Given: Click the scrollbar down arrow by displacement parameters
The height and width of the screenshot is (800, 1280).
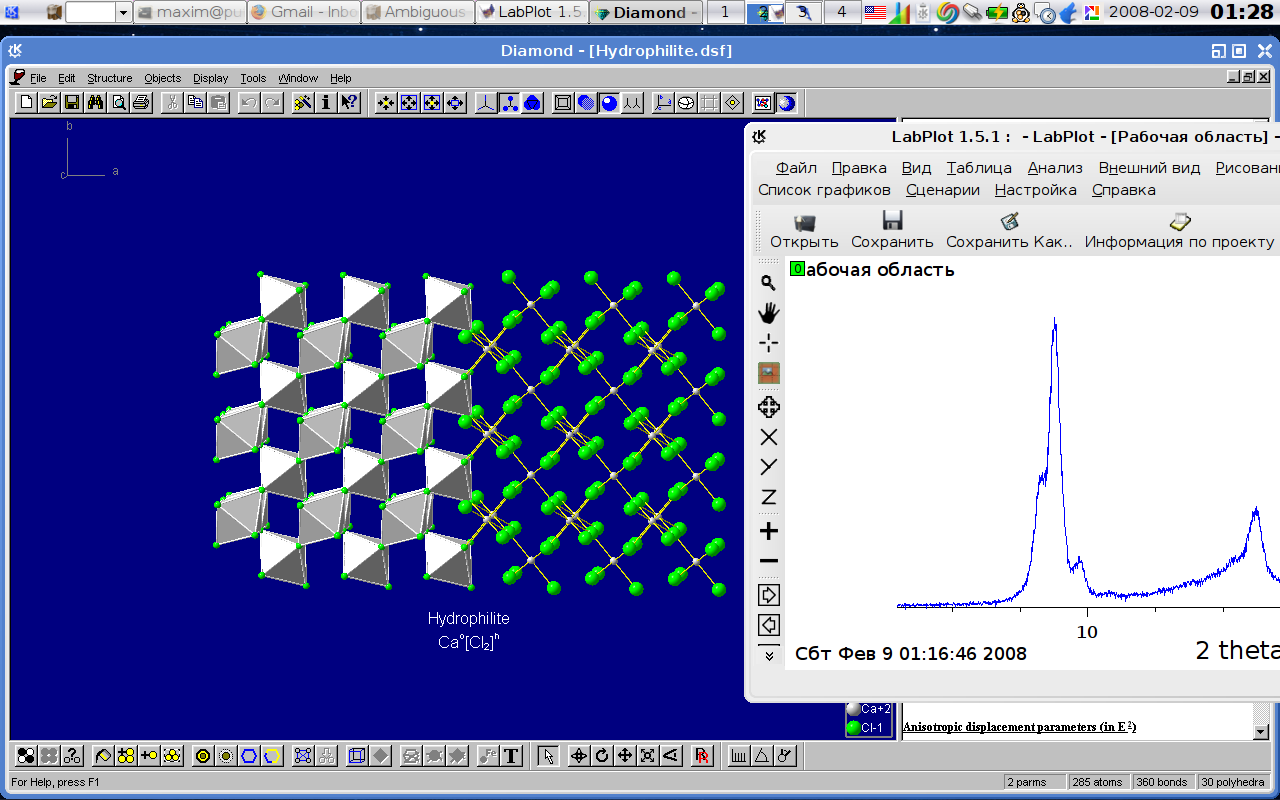Looking at the screenshot, I should click(1260, 731).
